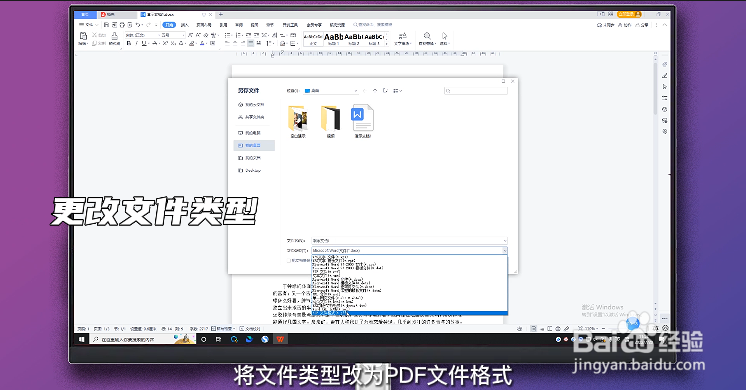This screenshot has width=746, height=390.
Task: Click the ribbon command search box
Action: tap(373, 25)
